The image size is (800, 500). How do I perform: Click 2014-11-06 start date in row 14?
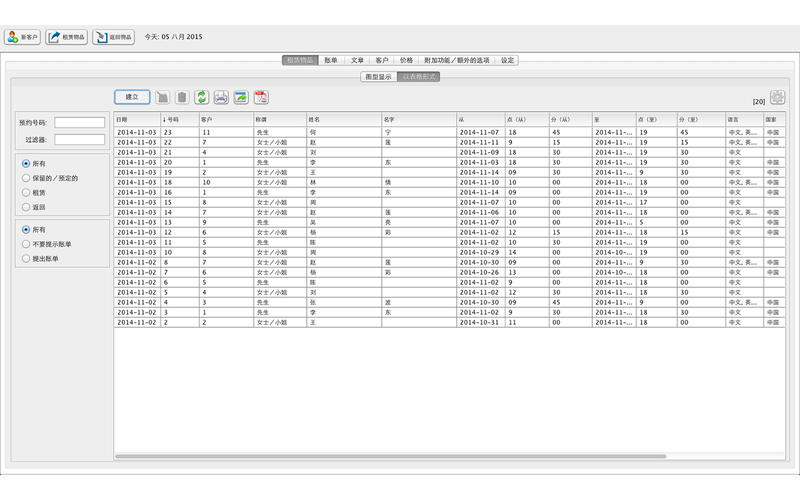pyautogui.click(x=479, y=212)
